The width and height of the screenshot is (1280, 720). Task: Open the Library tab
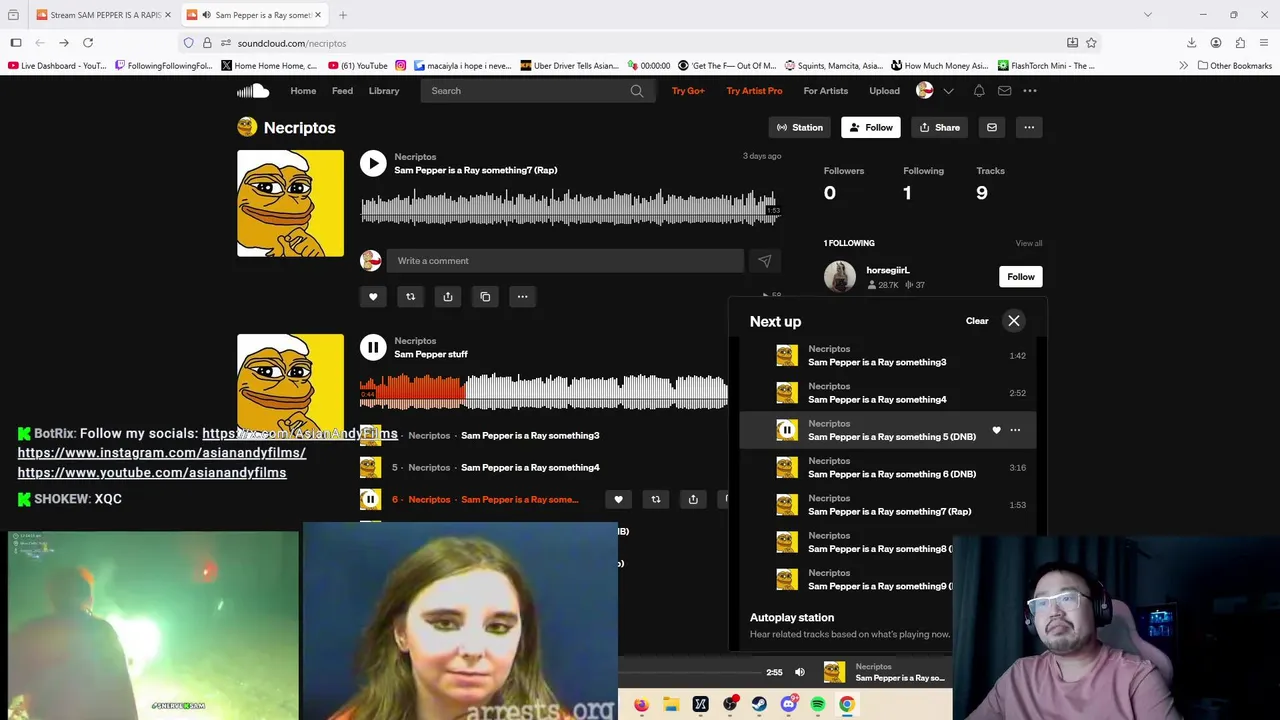383,91
